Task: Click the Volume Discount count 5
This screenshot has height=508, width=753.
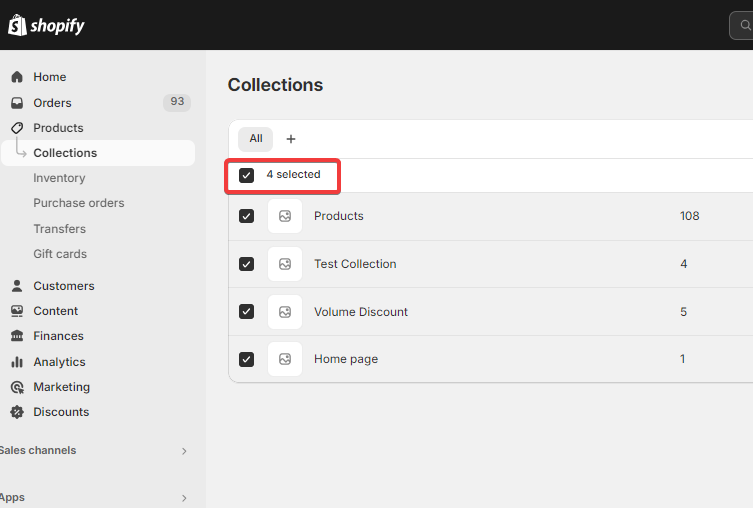Action: click(683, 312)
